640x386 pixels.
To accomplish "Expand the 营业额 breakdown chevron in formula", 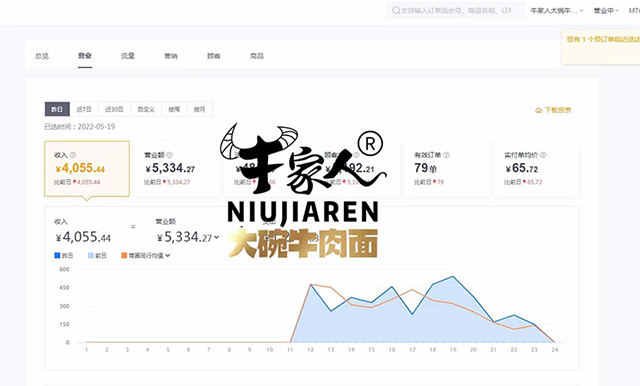I will point(216,237).
